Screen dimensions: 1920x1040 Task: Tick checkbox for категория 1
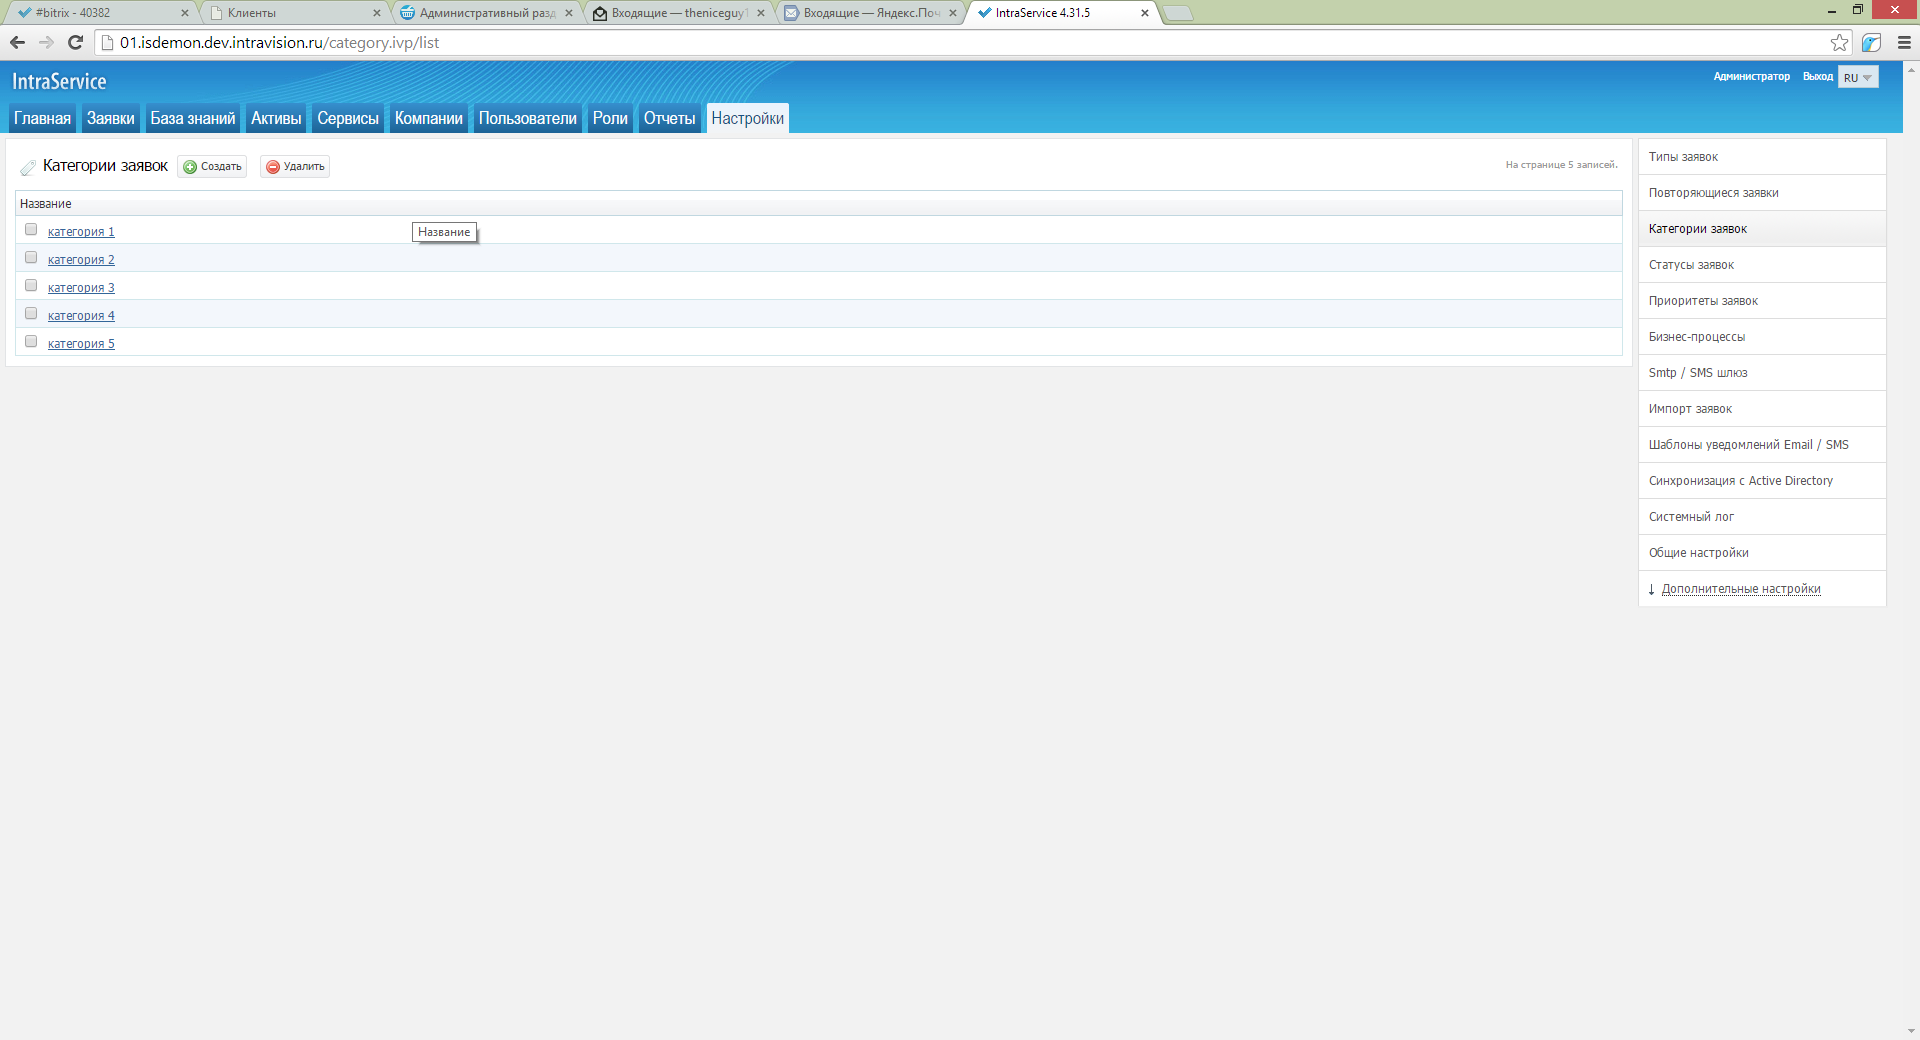(x=31, y=229)
